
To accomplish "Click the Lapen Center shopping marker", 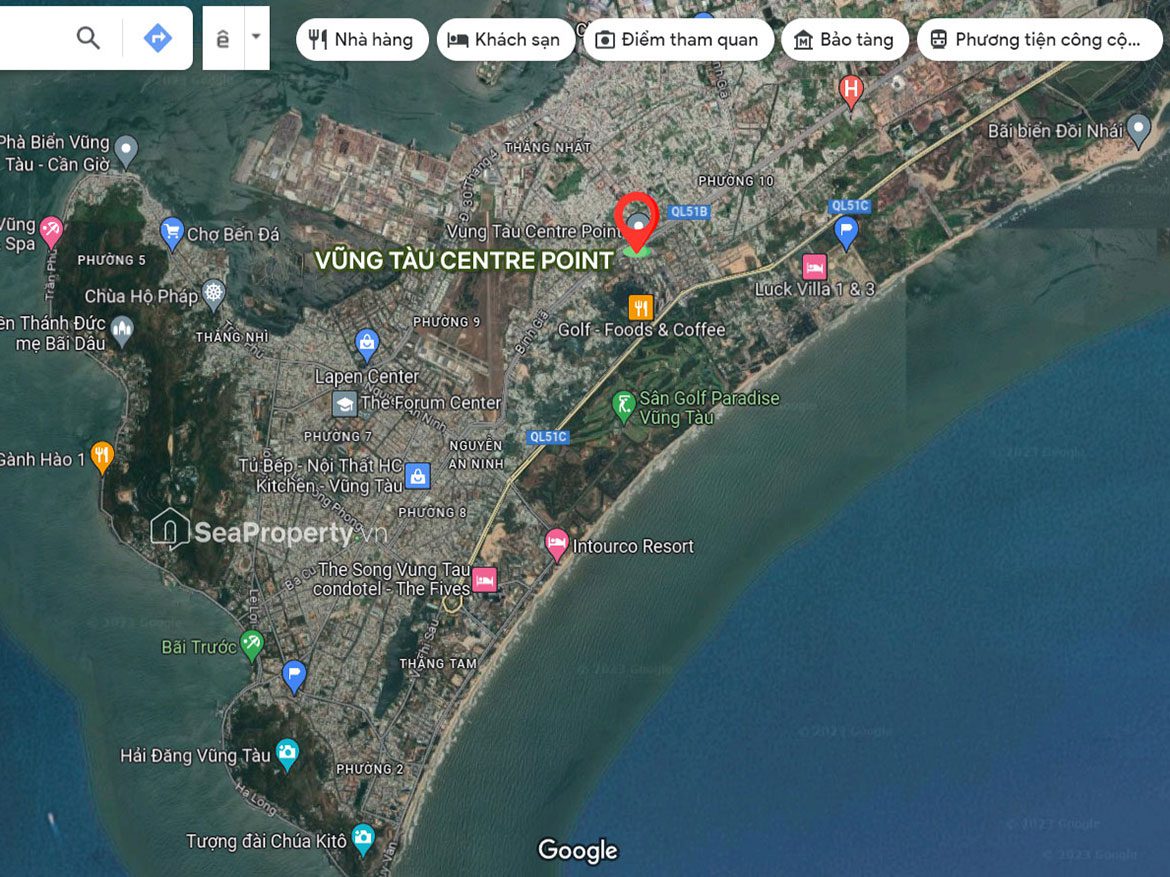I will pos(367,346).
